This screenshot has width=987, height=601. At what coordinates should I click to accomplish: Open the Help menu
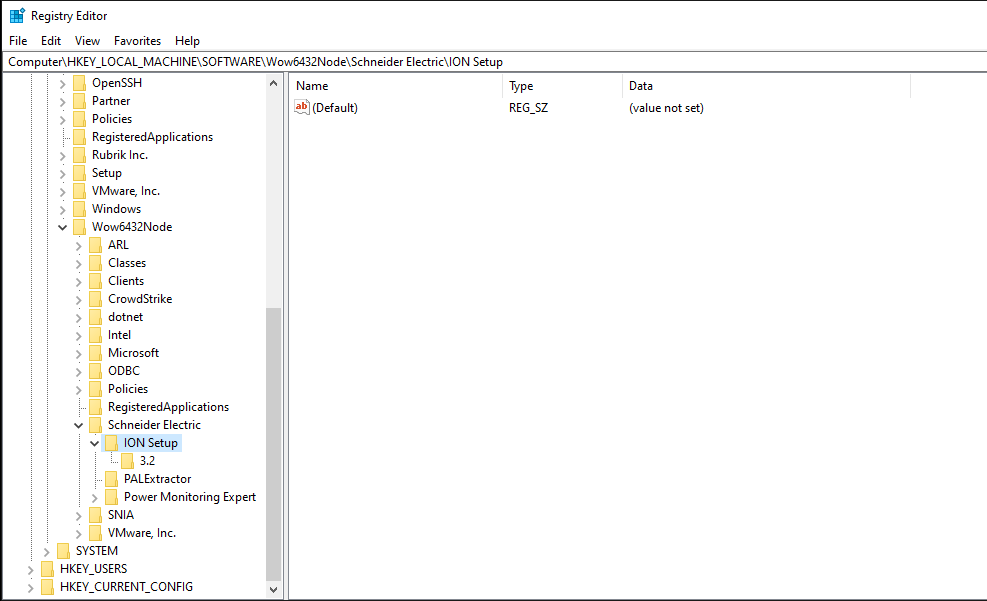tap(187, 41)
